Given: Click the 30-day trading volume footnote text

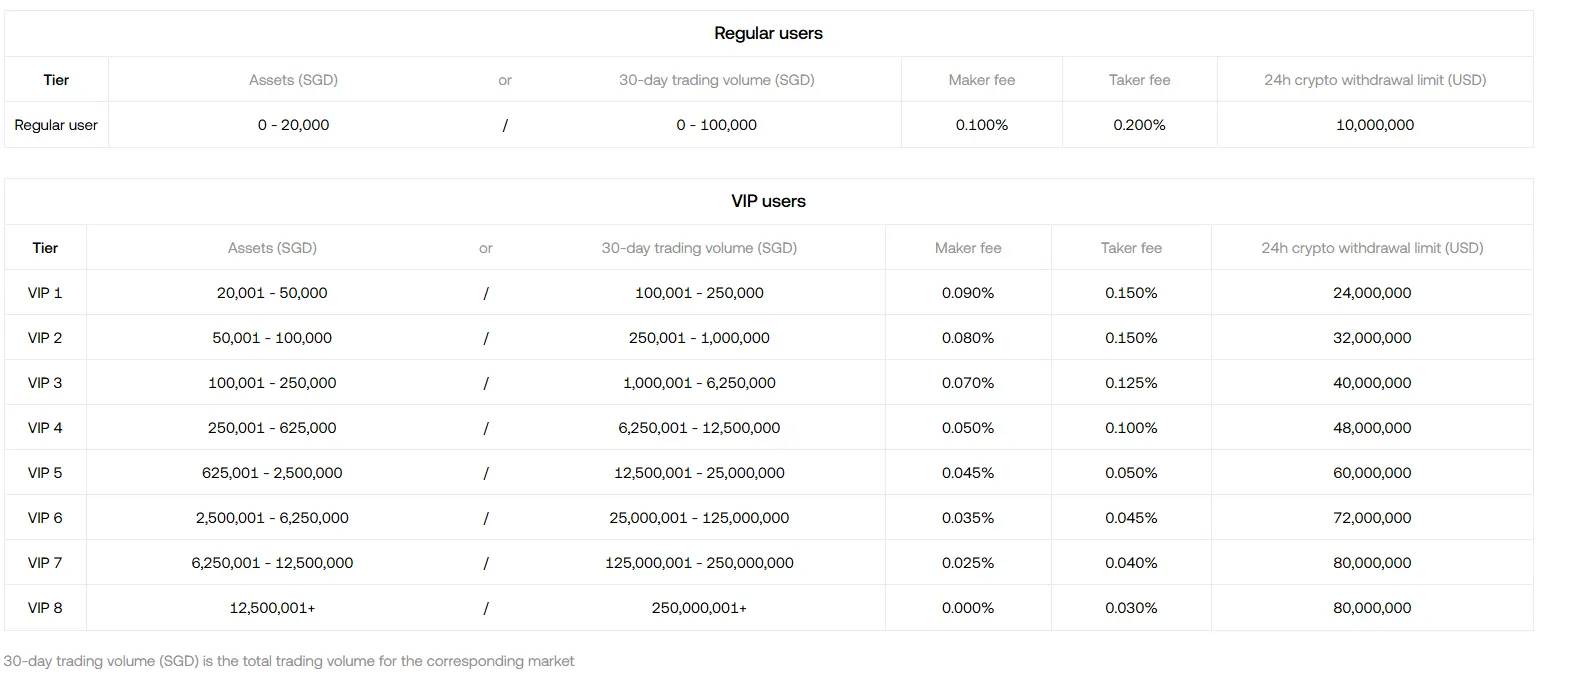Looking at the screenshot, I should pos(289,661).
